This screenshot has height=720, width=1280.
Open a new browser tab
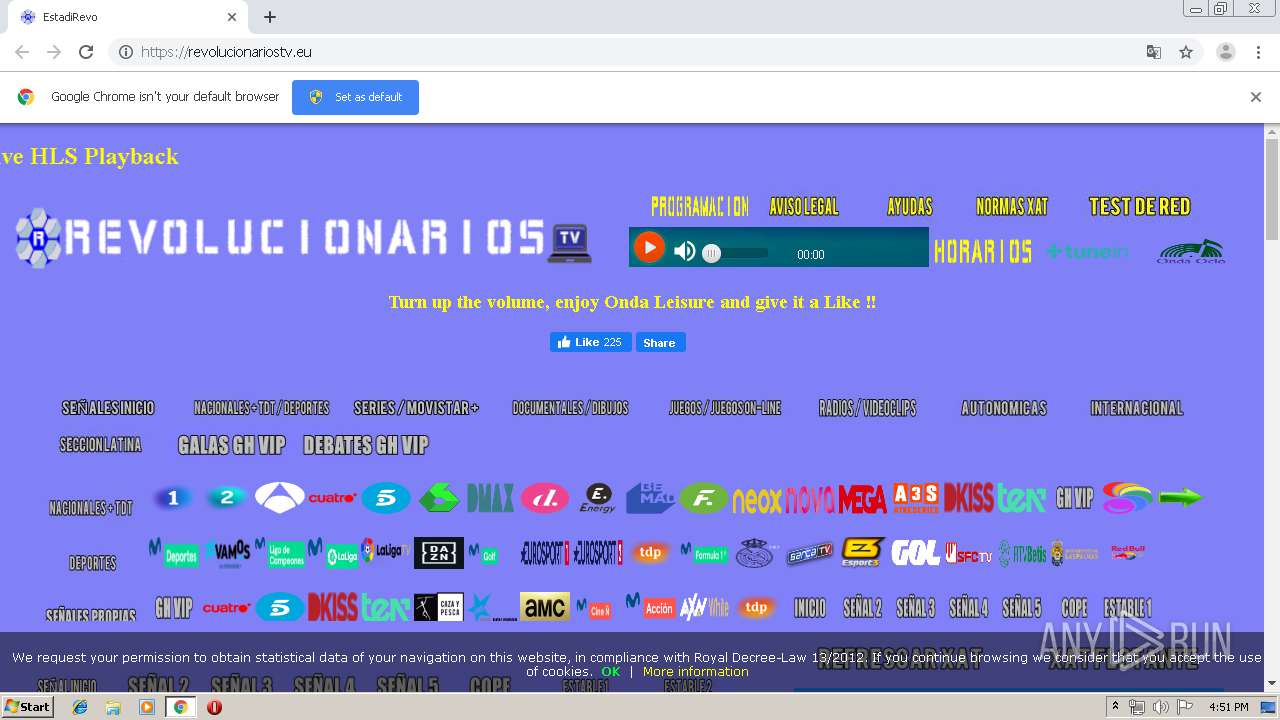pyautogui.click(x=270, y=17)
